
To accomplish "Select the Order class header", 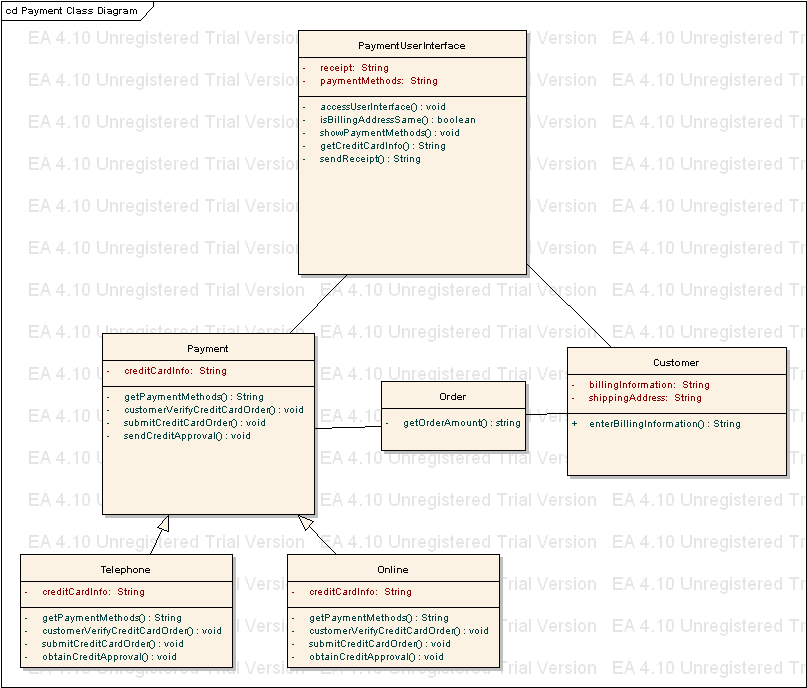I will pos(452,396).
